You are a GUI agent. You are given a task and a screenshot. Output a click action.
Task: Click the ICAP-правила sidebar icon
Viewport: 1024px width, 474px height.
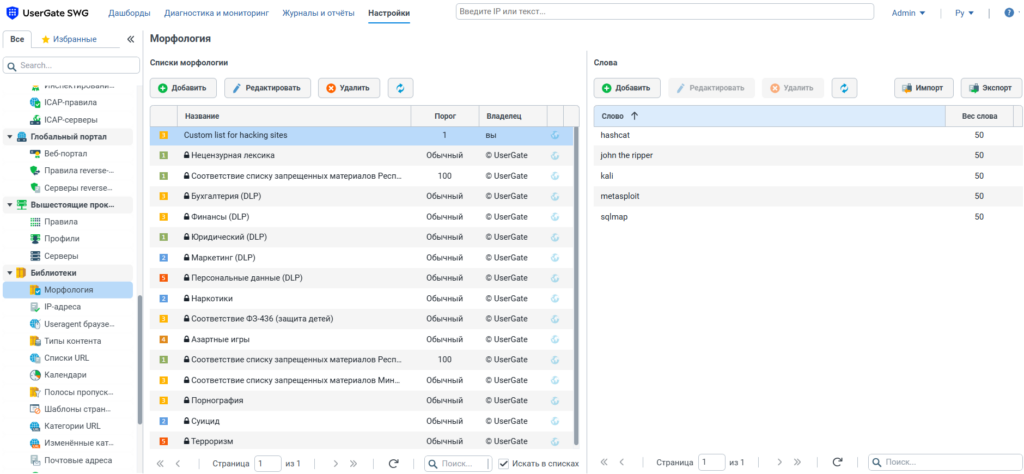click(35, 103)
